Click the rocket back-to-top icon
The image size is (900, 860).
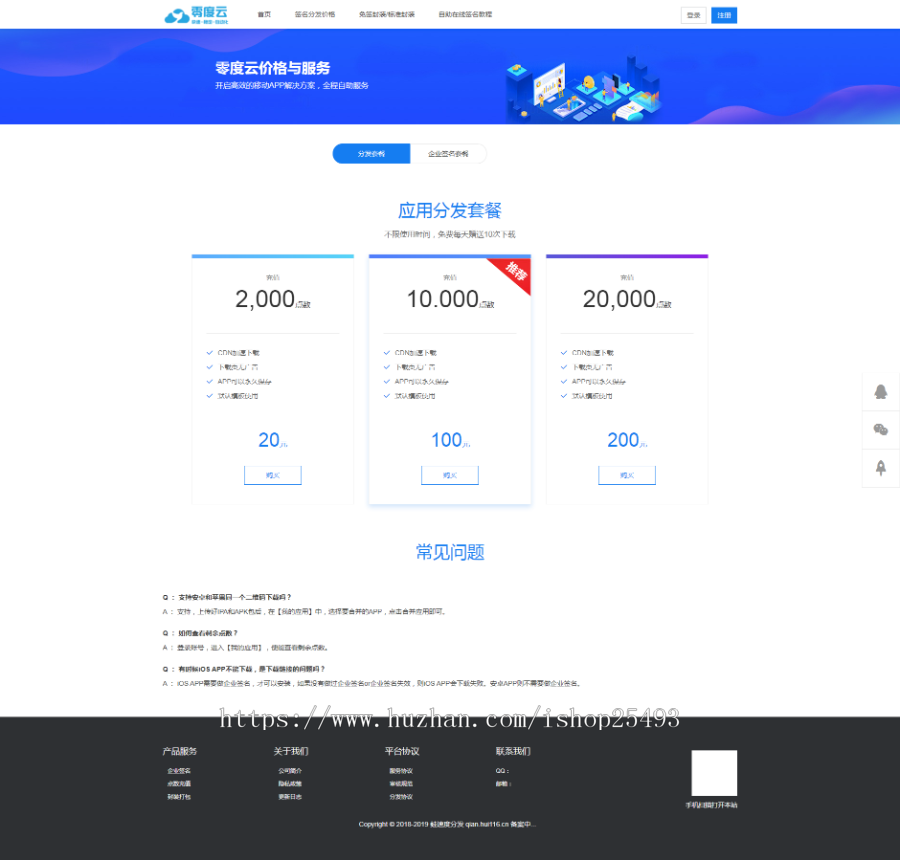click(x=880, y=468)
